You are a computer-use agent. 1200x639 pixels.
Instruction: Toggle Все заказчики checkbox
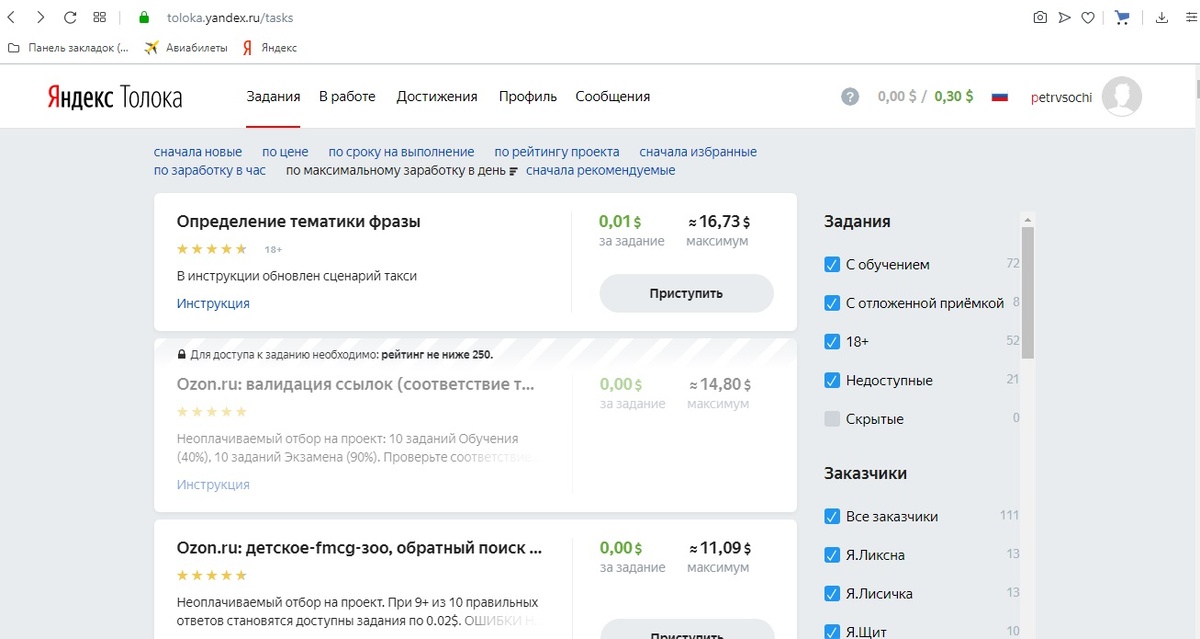point(832,517)
